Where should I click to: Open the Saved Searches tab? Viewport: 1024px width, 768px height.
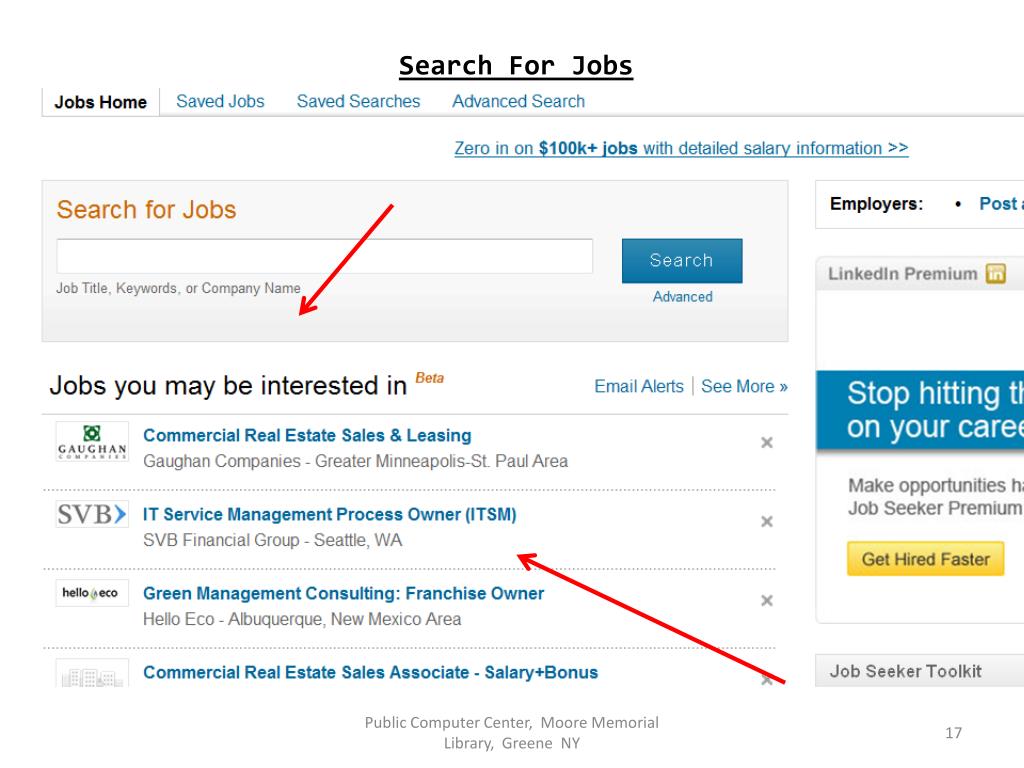point(359,101)
